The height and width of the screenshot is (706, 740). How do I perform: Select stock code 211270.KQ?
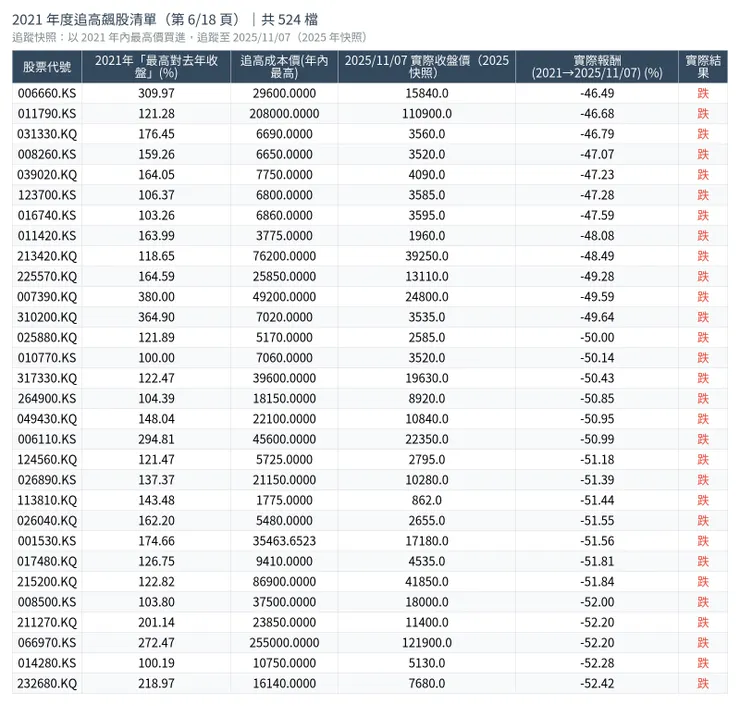47,622
